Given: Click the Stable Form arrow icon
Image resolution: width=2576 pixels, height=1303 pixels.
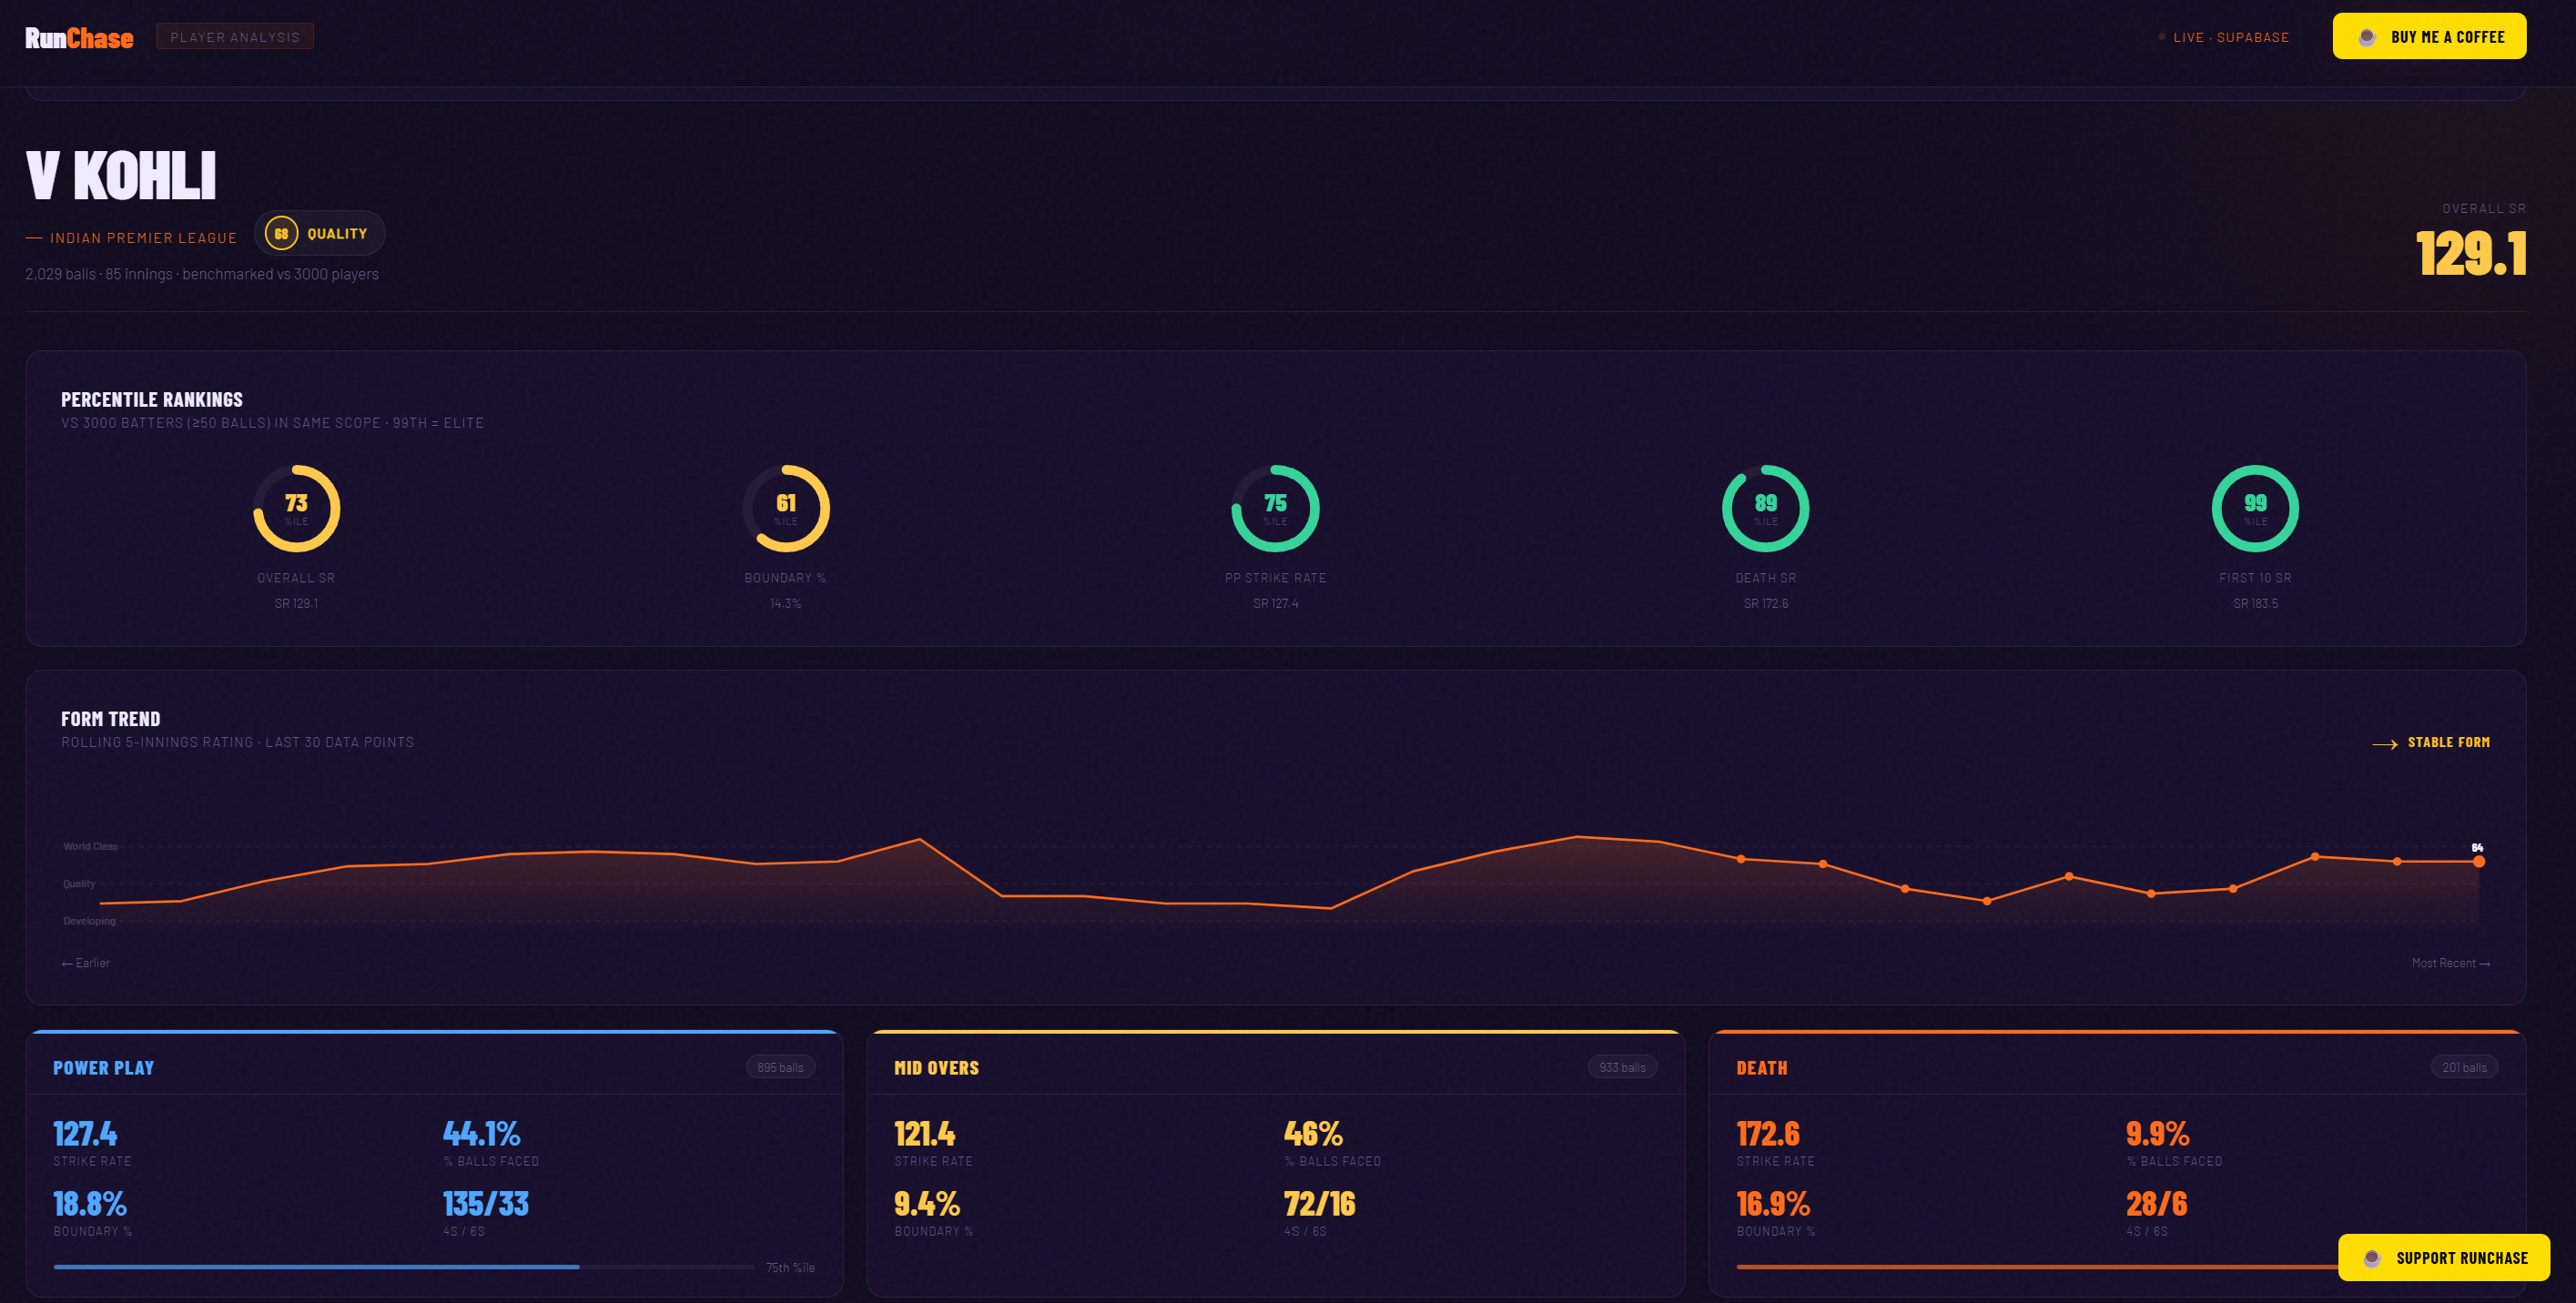Looking at the screenshot, I should [2385, 743].
